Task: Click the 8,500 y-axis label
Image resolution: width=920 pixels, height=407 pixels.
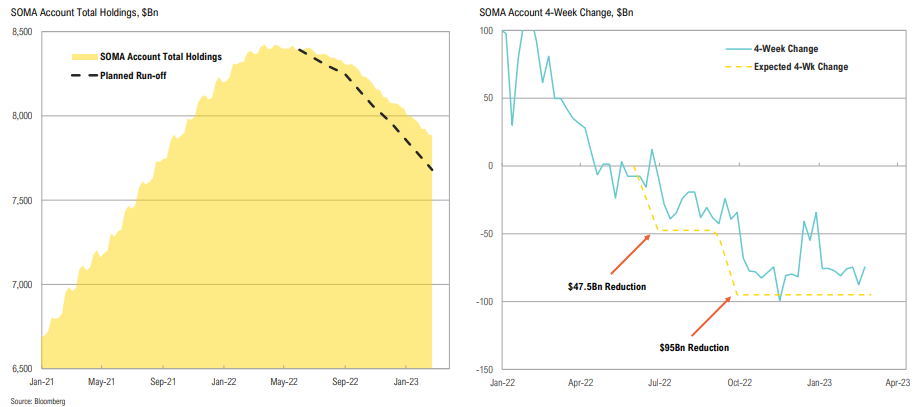Action: point(21,32)
